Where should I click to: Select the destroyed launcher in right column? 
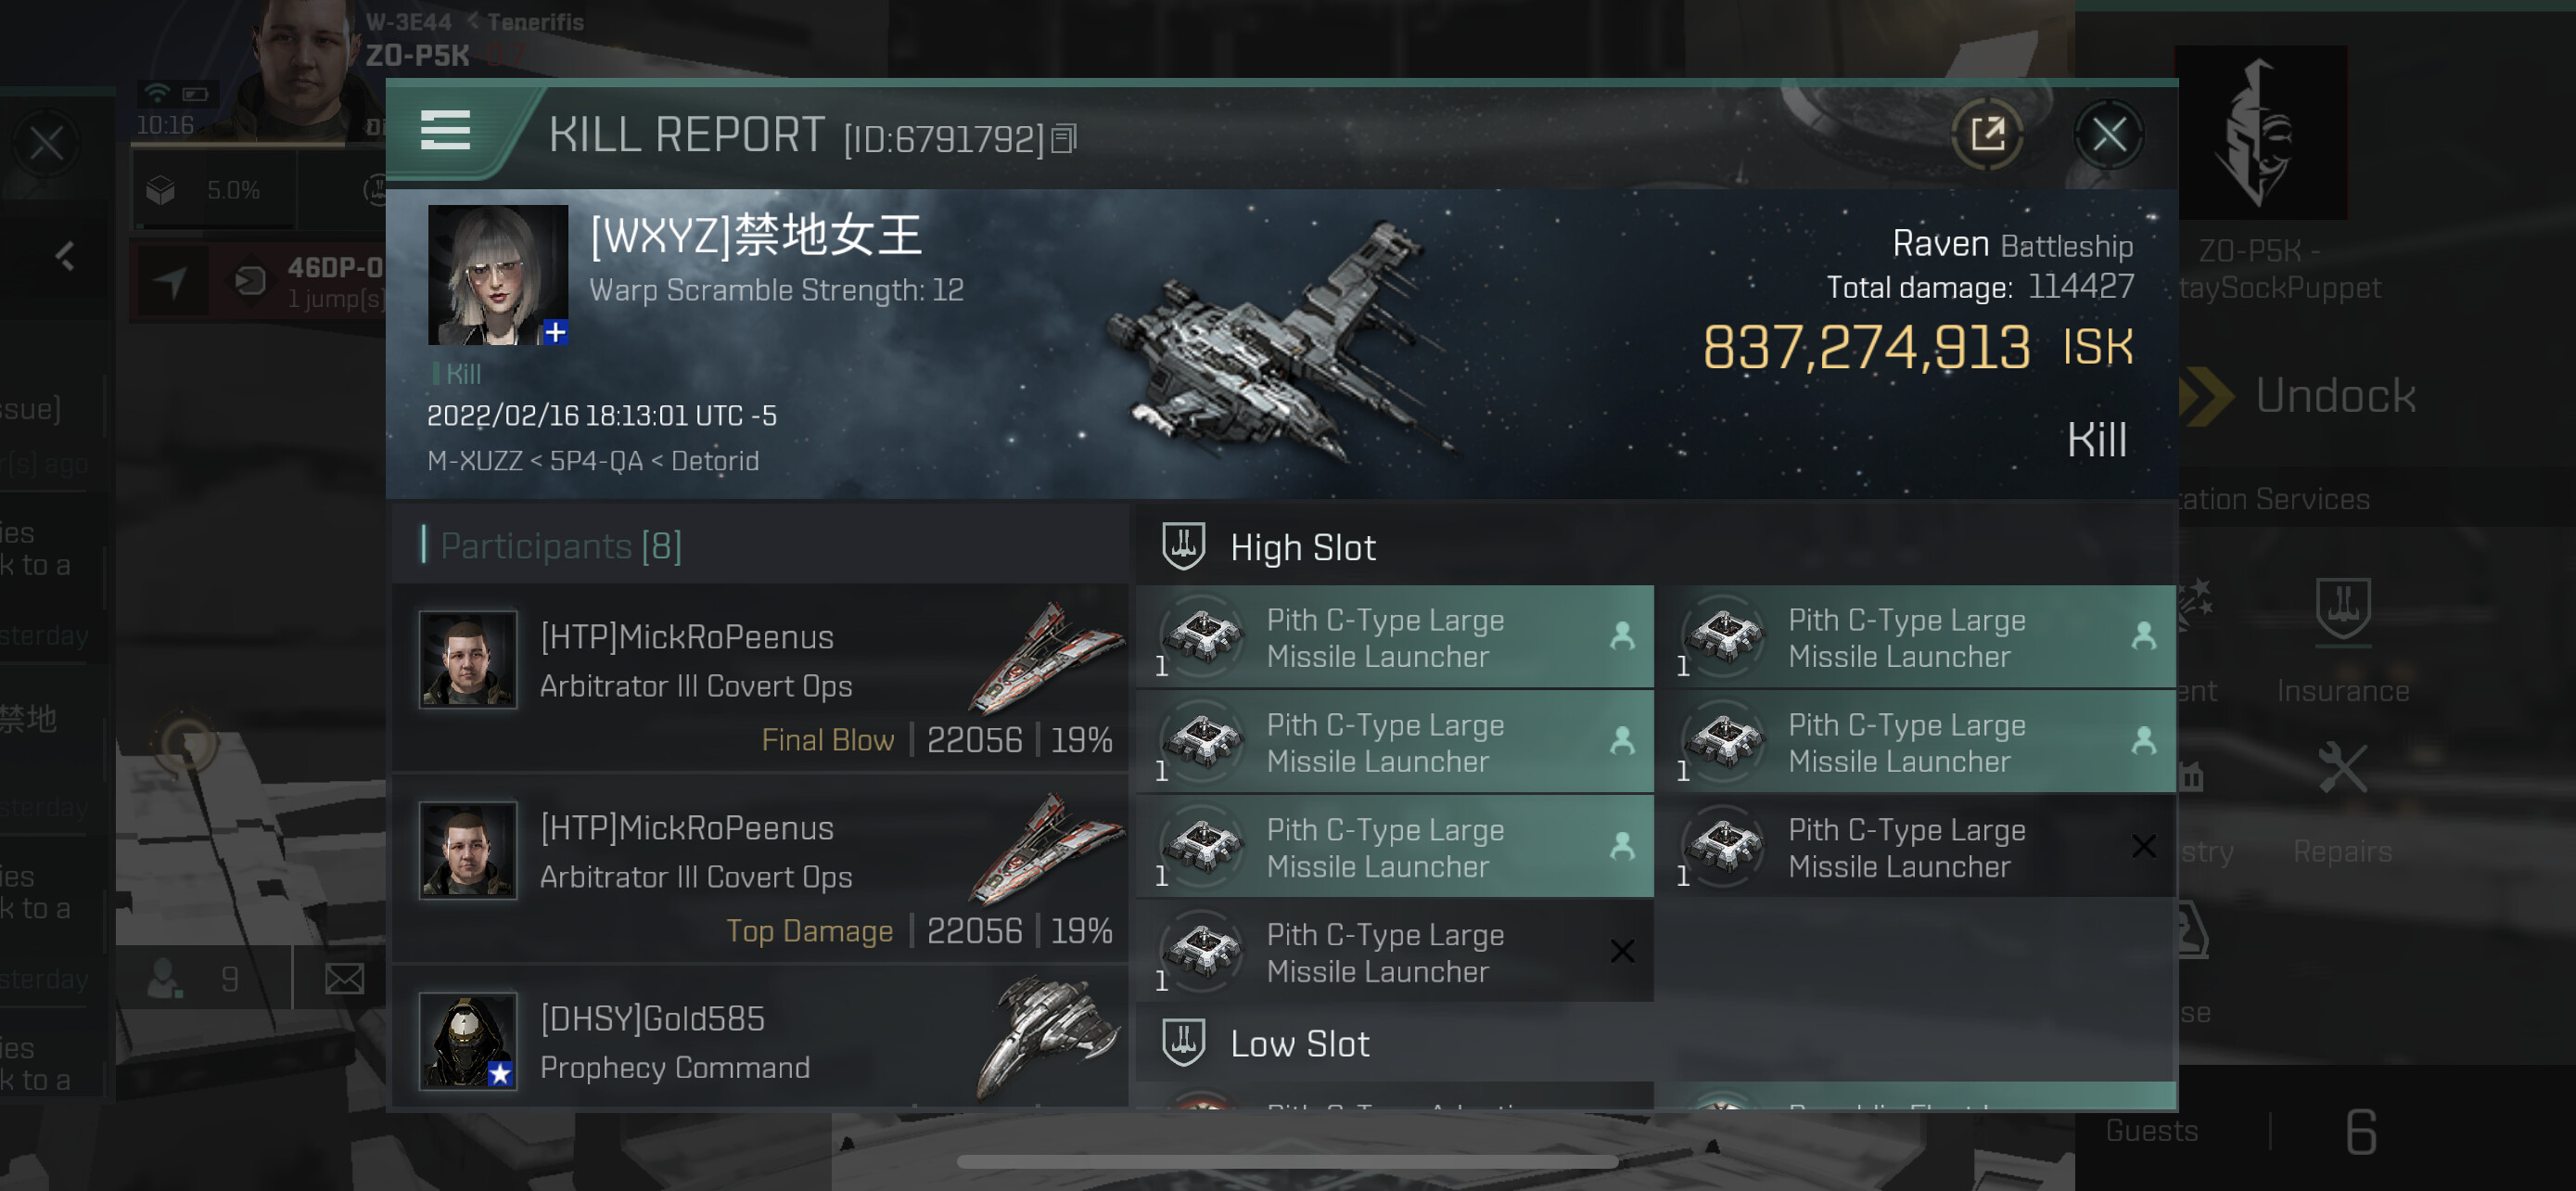pyautogui.click(x=1917, y=847)
